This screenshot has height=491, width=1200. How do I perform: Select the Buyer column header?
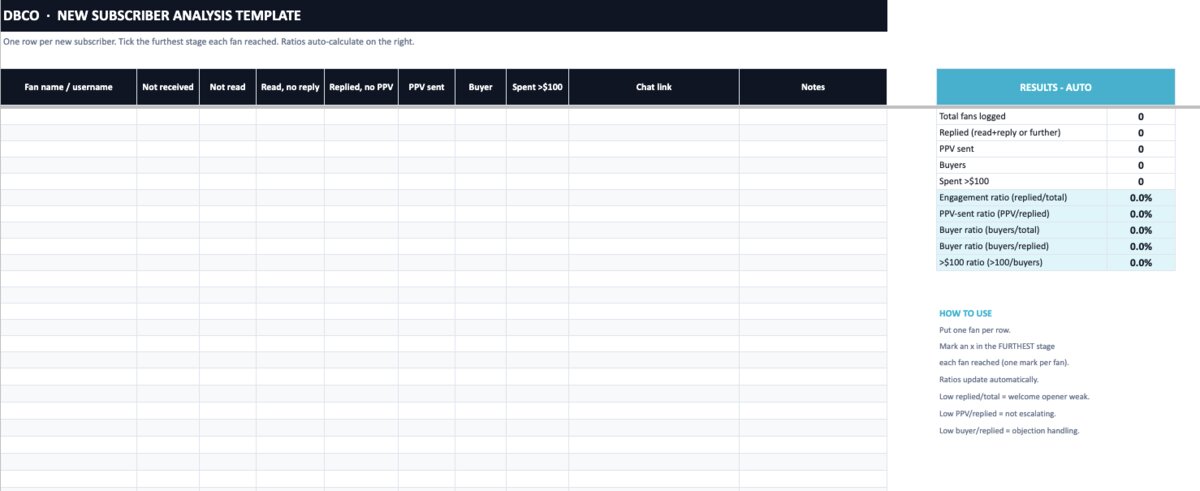coord(481,87)
